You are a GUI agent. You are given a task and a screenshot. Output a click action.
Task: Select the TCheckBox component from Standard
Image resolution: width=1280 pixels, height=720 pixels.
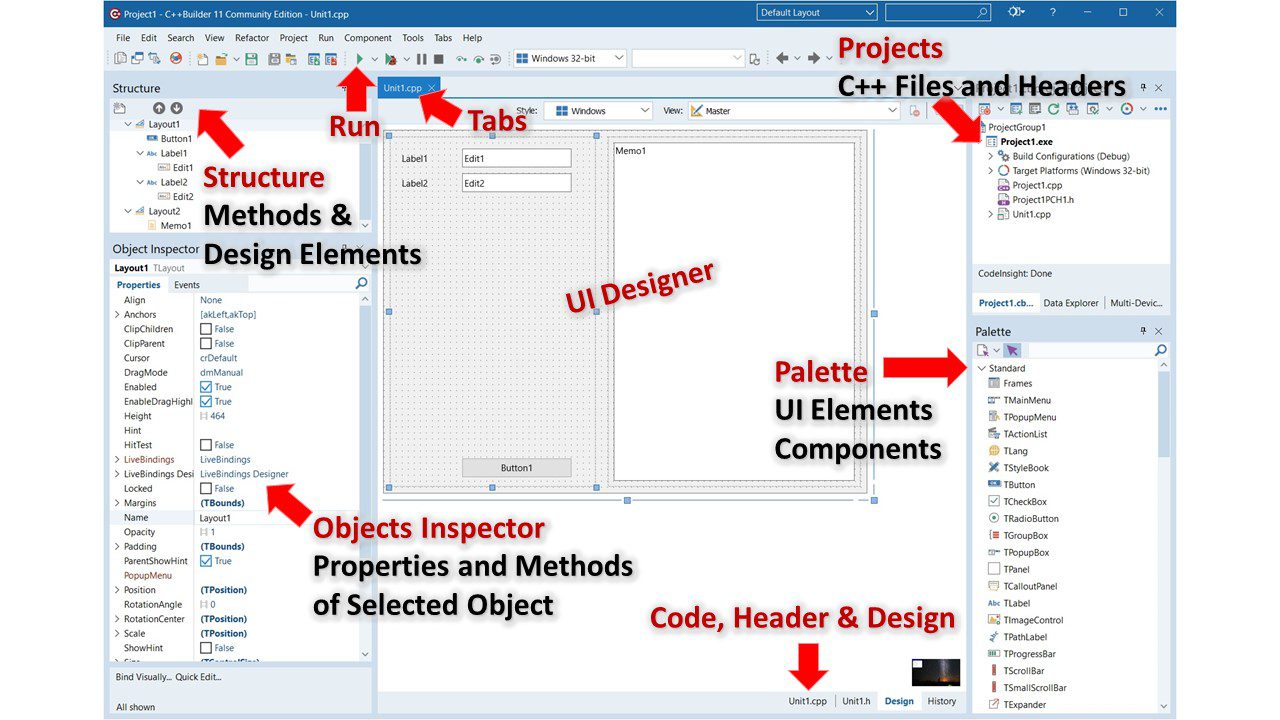click(x=1027, y=501)
